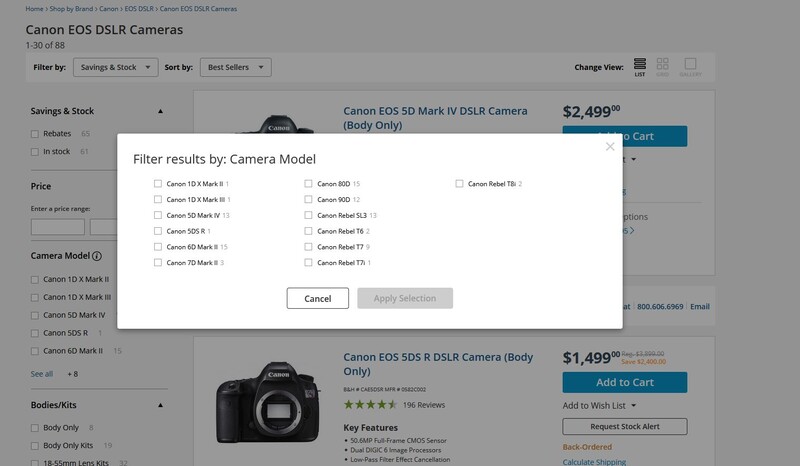Screen dimensions: 800x466
Task: Toggle sidebar Canon 1D X Mark II checkbox
Action: click(x=35, y=280)
